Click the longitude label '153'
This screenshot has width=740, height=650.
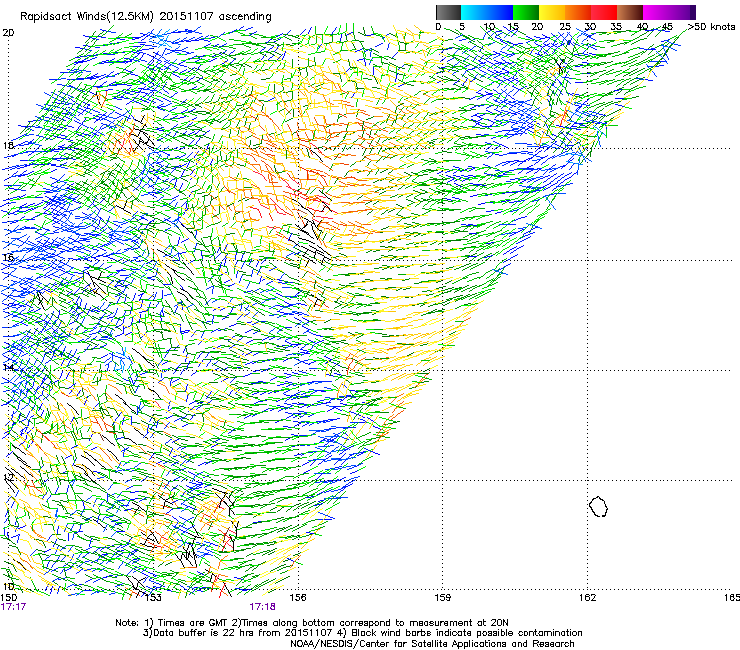coord(153,598)
